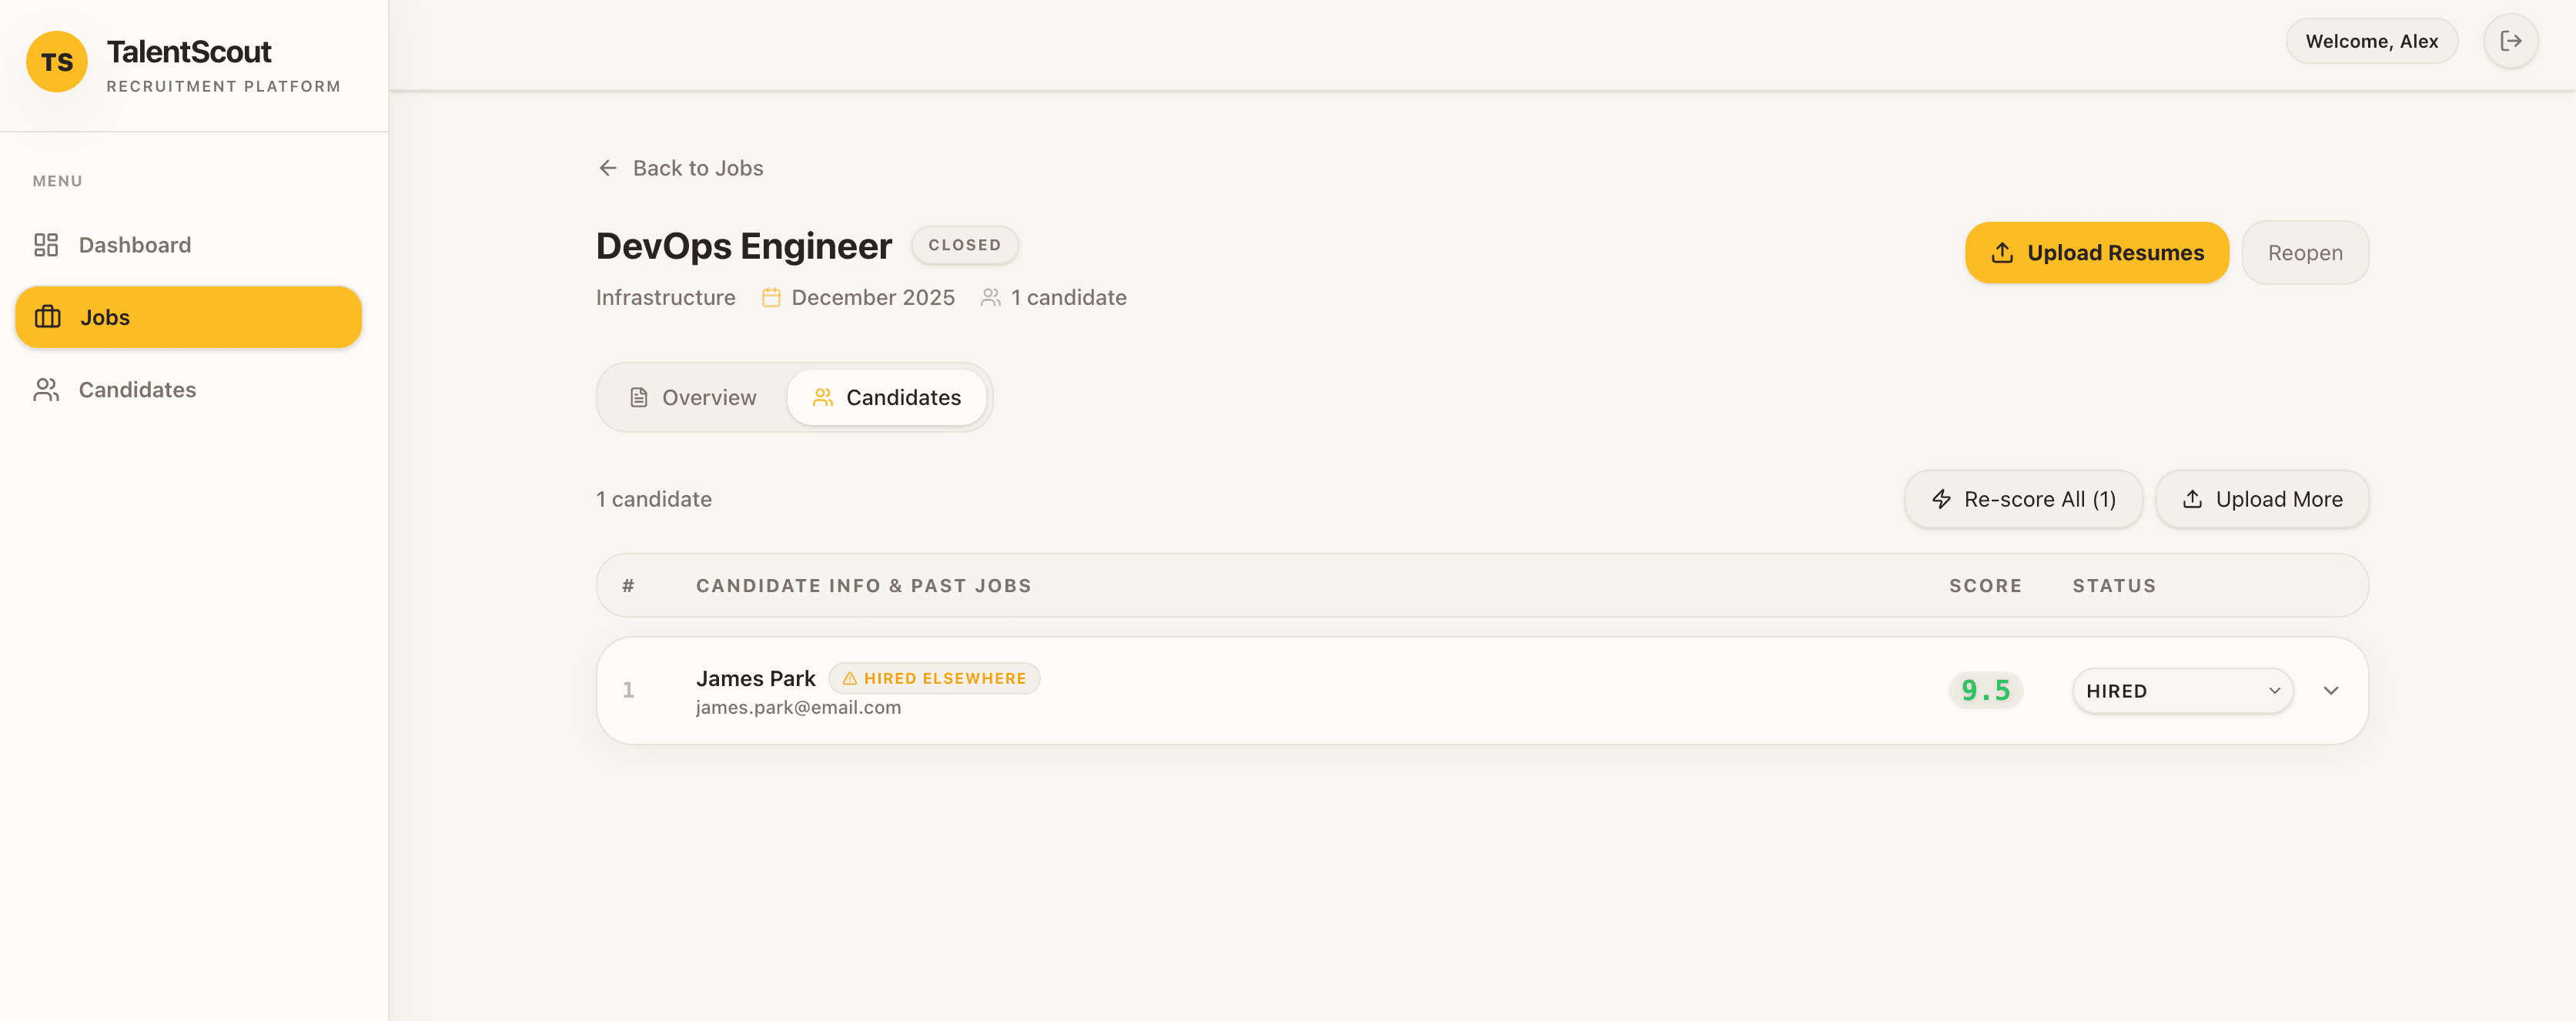Viewport: 2576px width, 1021px height.
Task: Click the warning icon in HIRED ELSEWHERE badge
Action: tap(849, 678)
